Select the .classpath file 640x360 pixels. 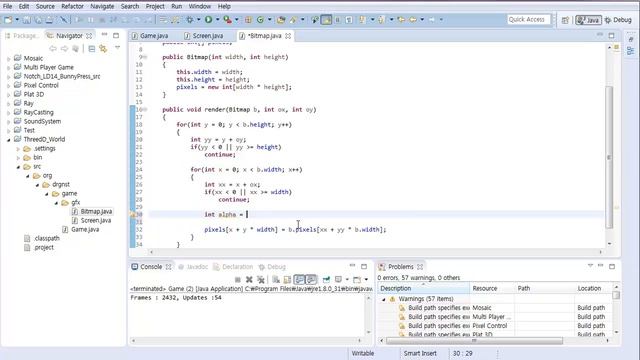(x=42, y=238)
